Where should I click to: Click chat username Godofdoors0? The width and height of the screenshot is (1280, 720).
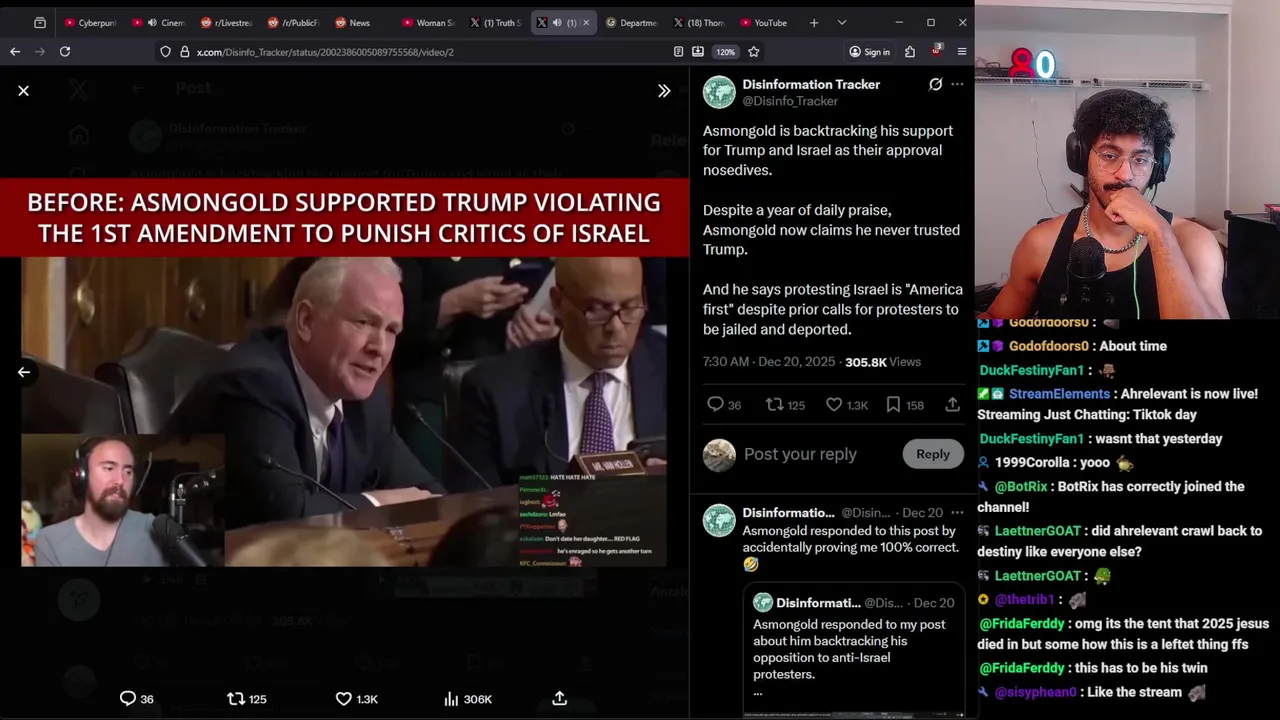tap(1048, 346)
